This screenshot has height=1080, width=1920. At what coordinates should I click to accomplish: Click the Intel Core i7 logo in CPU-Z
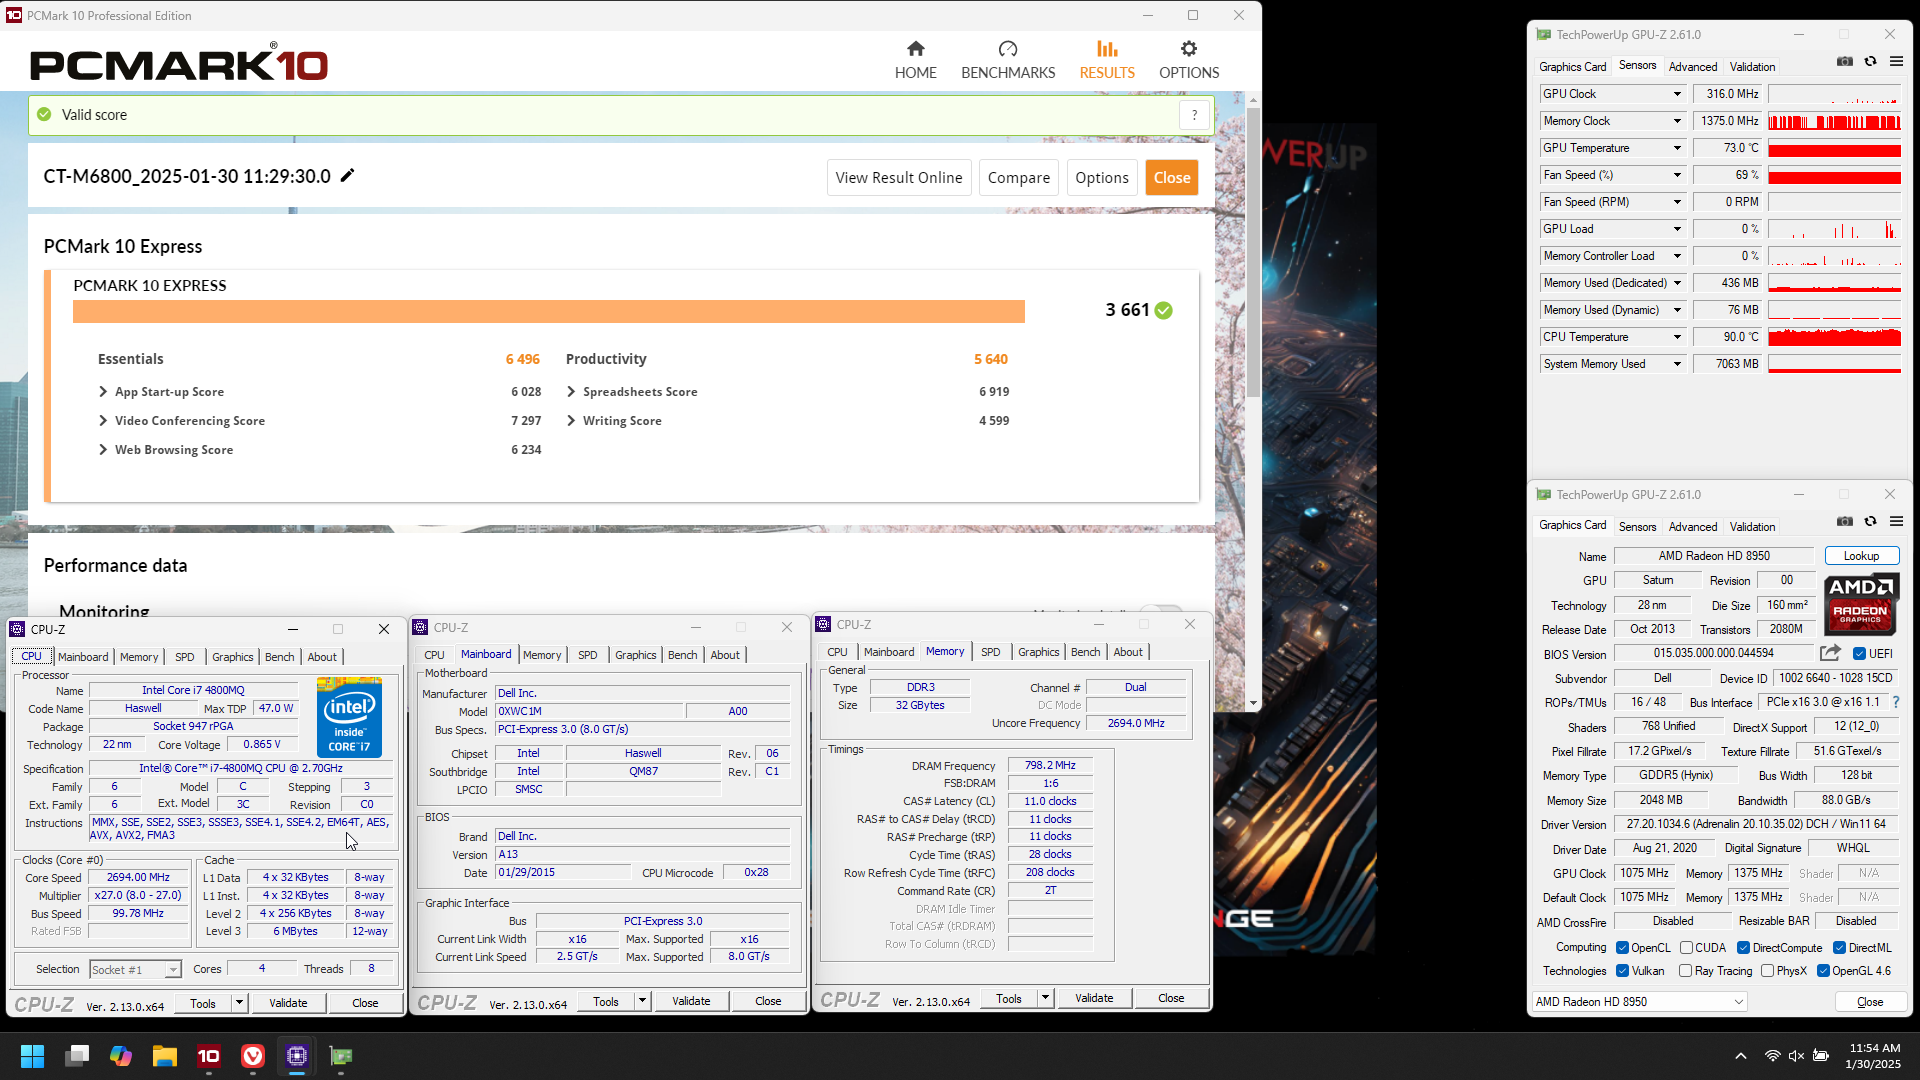pos(349,717)
